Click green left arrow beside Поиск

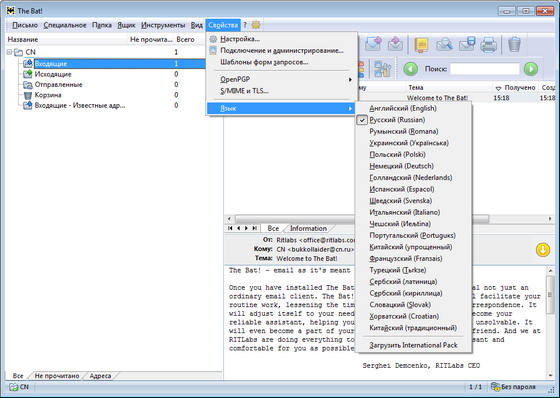click(411, 69)
